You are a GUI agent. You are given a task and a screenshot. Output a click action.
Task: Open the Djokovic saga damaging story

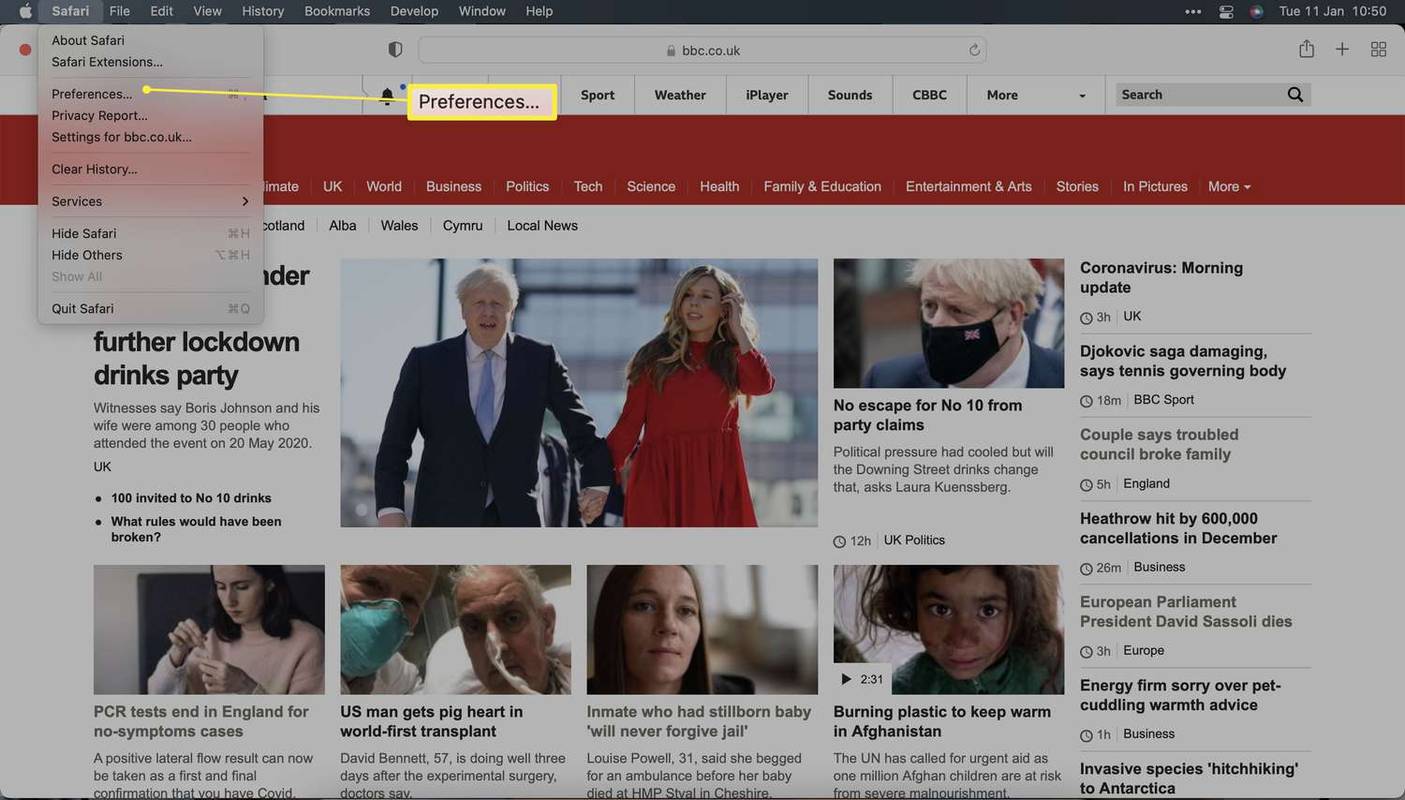click(x=1183, y=361)
